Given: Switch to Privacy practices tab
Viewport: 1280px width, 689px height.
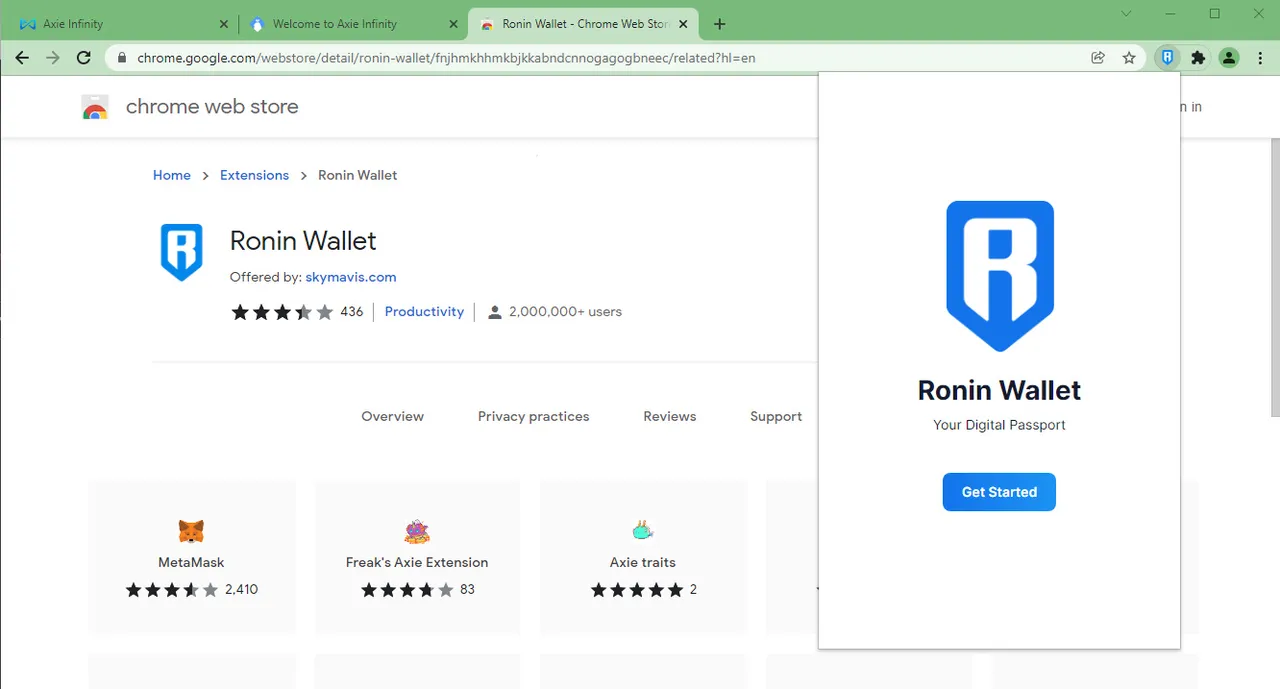Looking at the screenshot, I should (534, 417).
